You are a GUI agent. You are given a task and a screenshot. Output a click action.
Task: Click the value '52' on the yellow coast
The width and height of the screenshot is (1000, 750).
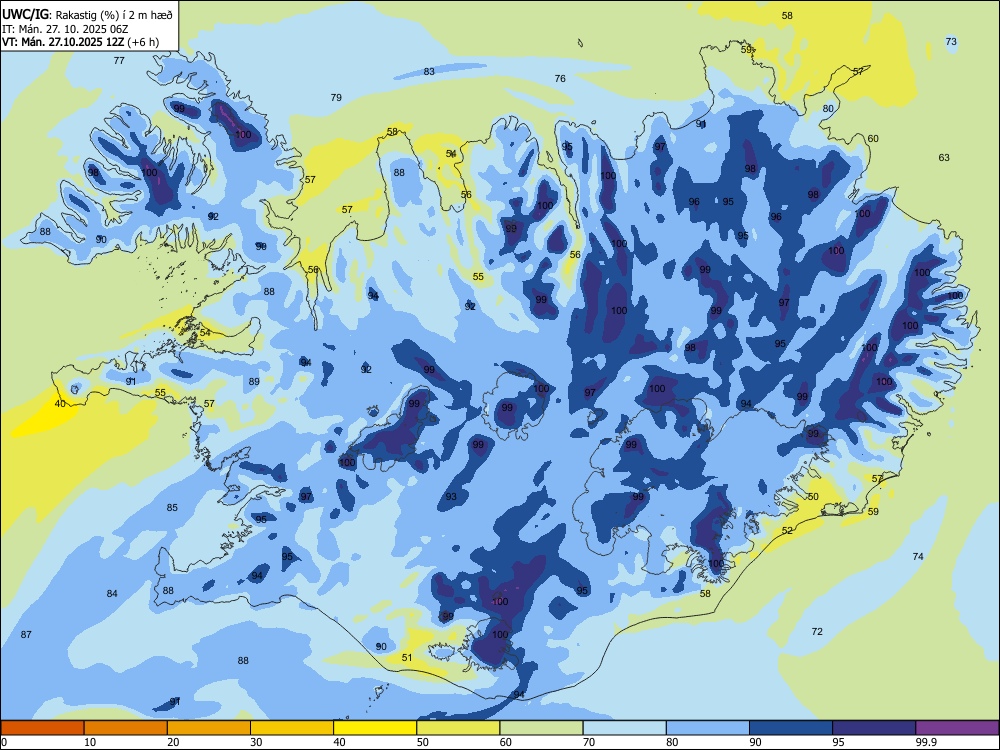(787, 531)
